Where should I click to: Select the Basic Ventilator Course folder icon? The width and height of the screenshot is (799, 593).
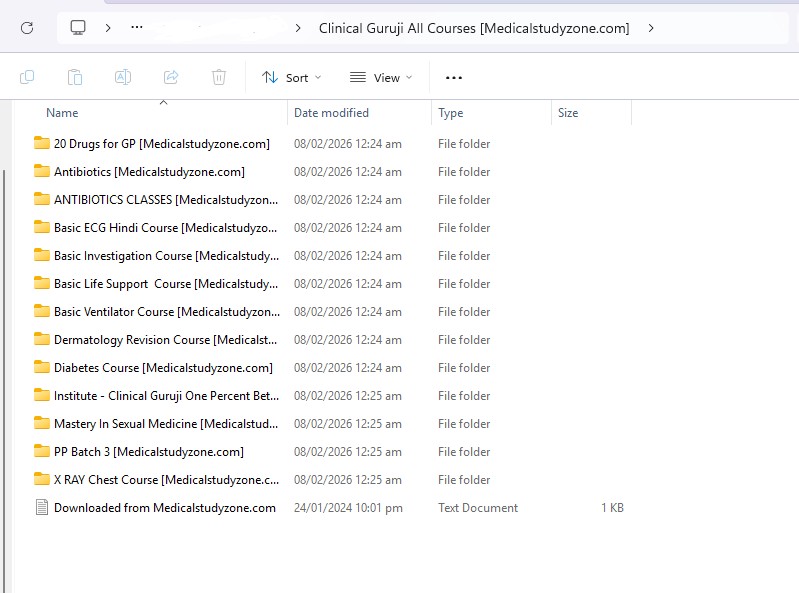42,311
